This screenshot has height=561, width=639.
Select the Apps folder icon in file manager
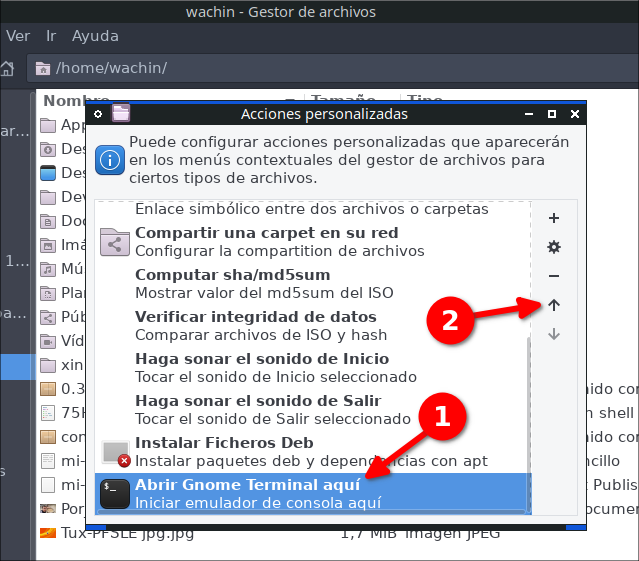pyautogui.click(x=48, y=125)
